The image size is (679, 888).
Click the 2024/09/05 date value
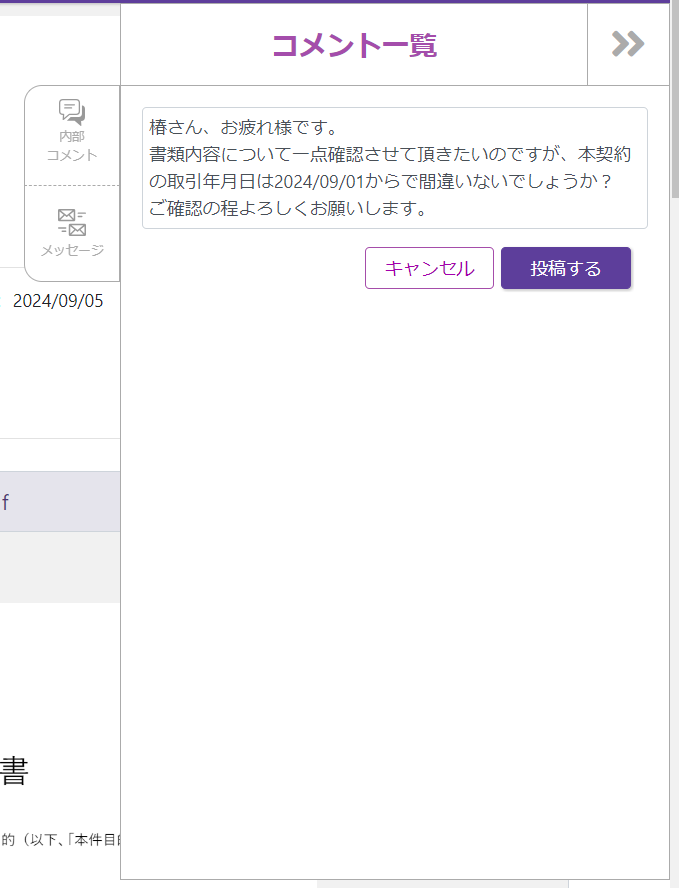pyautogui.click(x=58, y=301)
